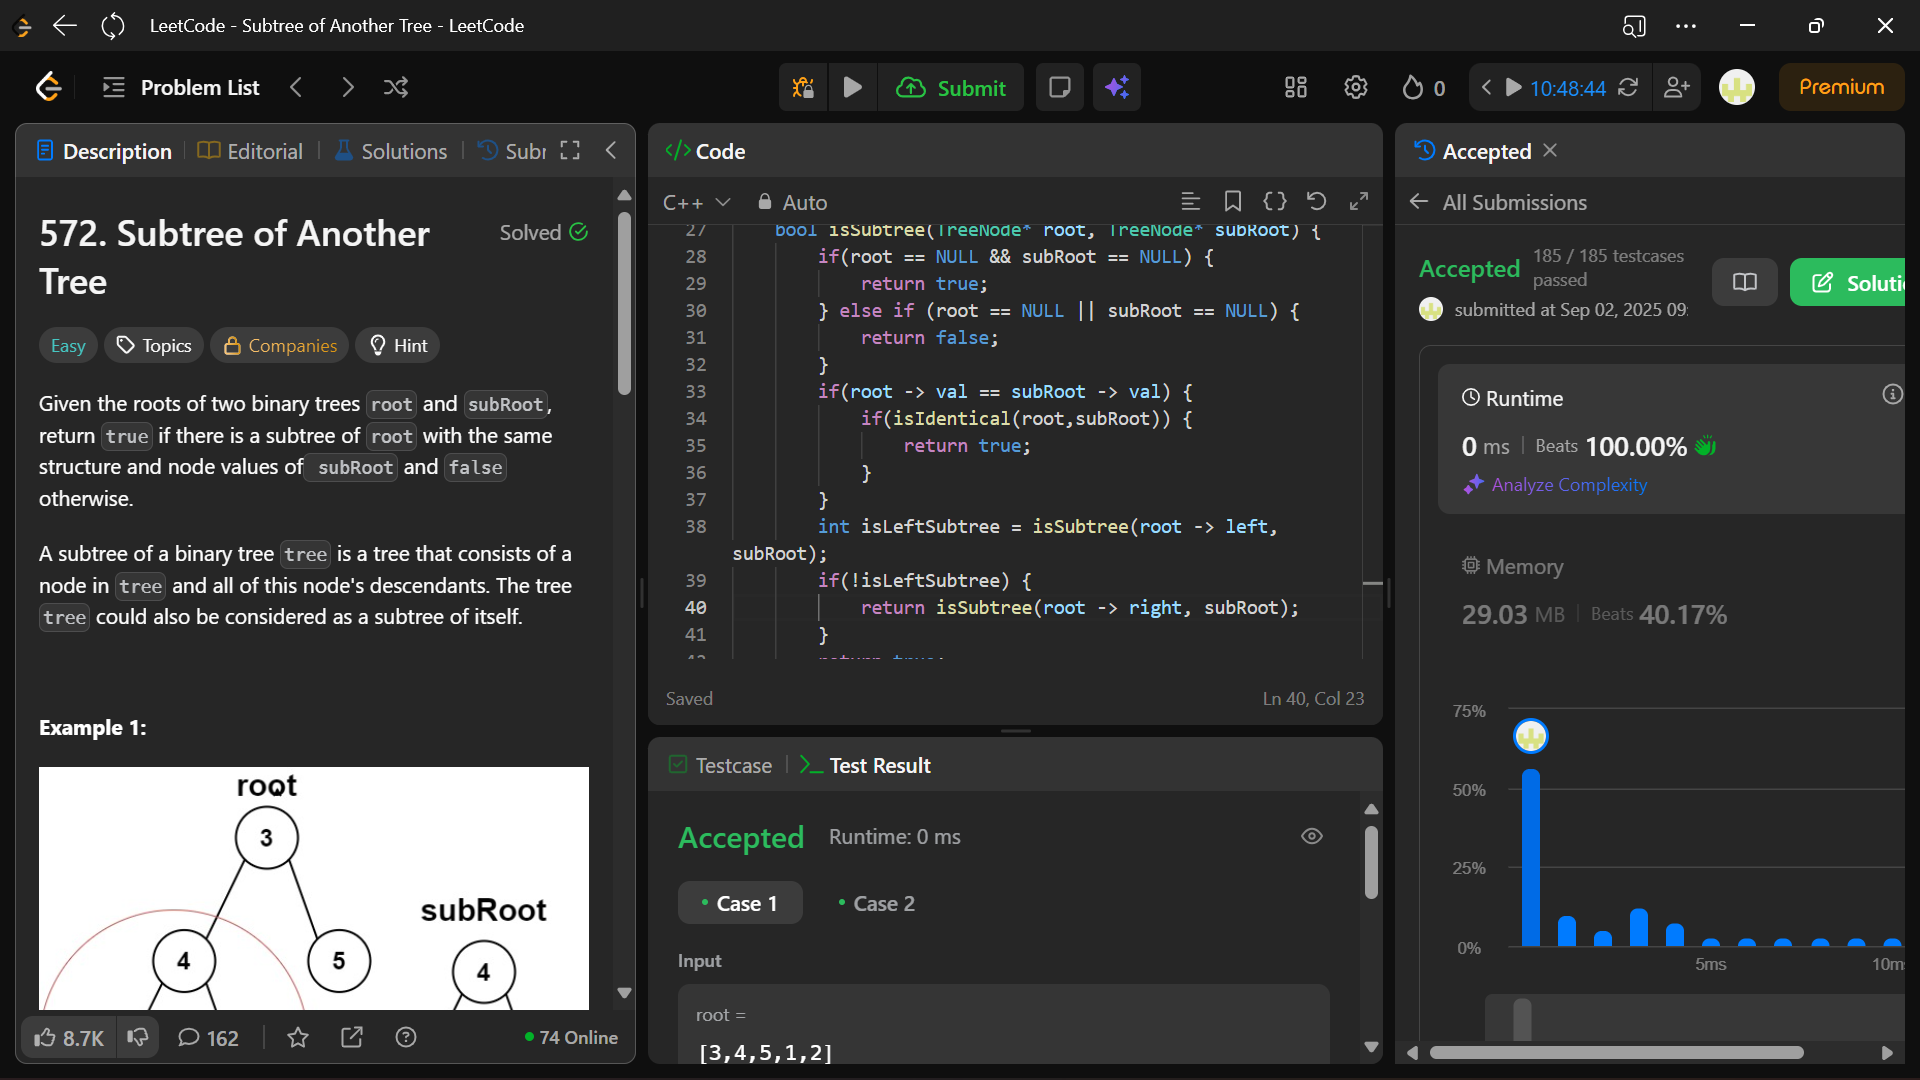Open the notes sticky icon
Screen dimensions: 1920x1080
coord(1059,88)
